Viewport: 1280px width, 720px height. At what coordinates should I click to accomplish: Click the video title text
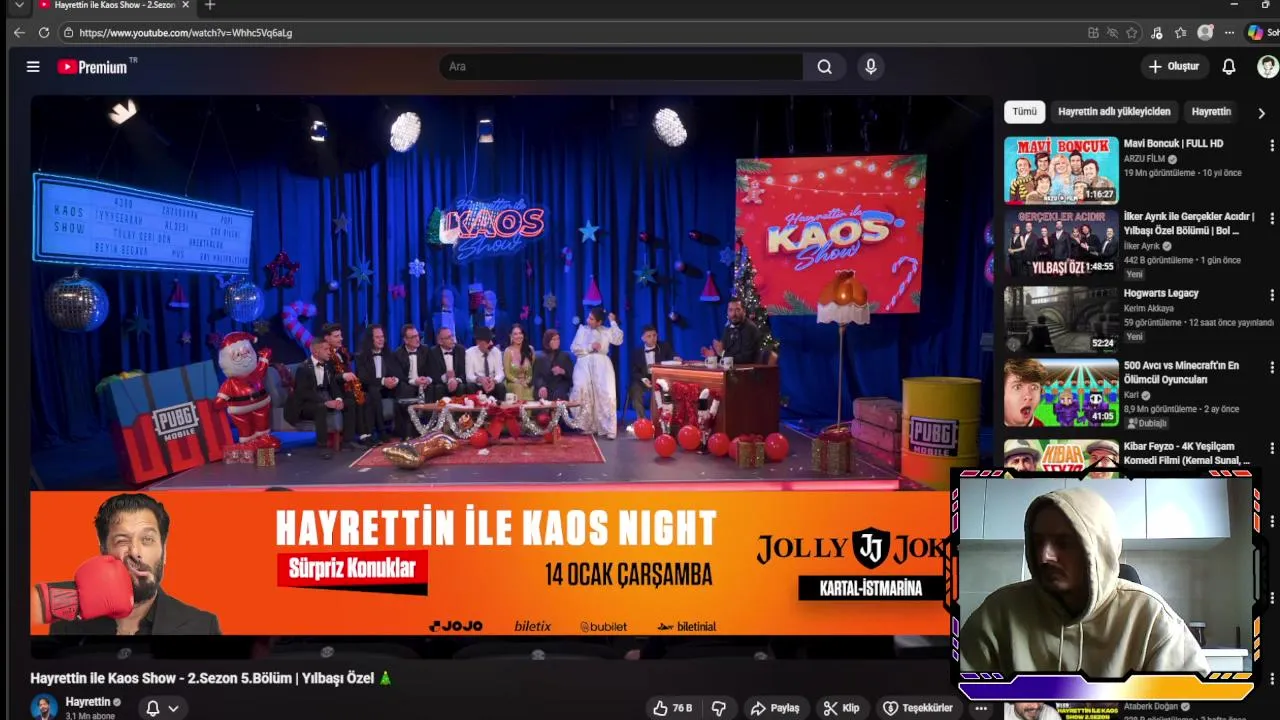(211, 678)
